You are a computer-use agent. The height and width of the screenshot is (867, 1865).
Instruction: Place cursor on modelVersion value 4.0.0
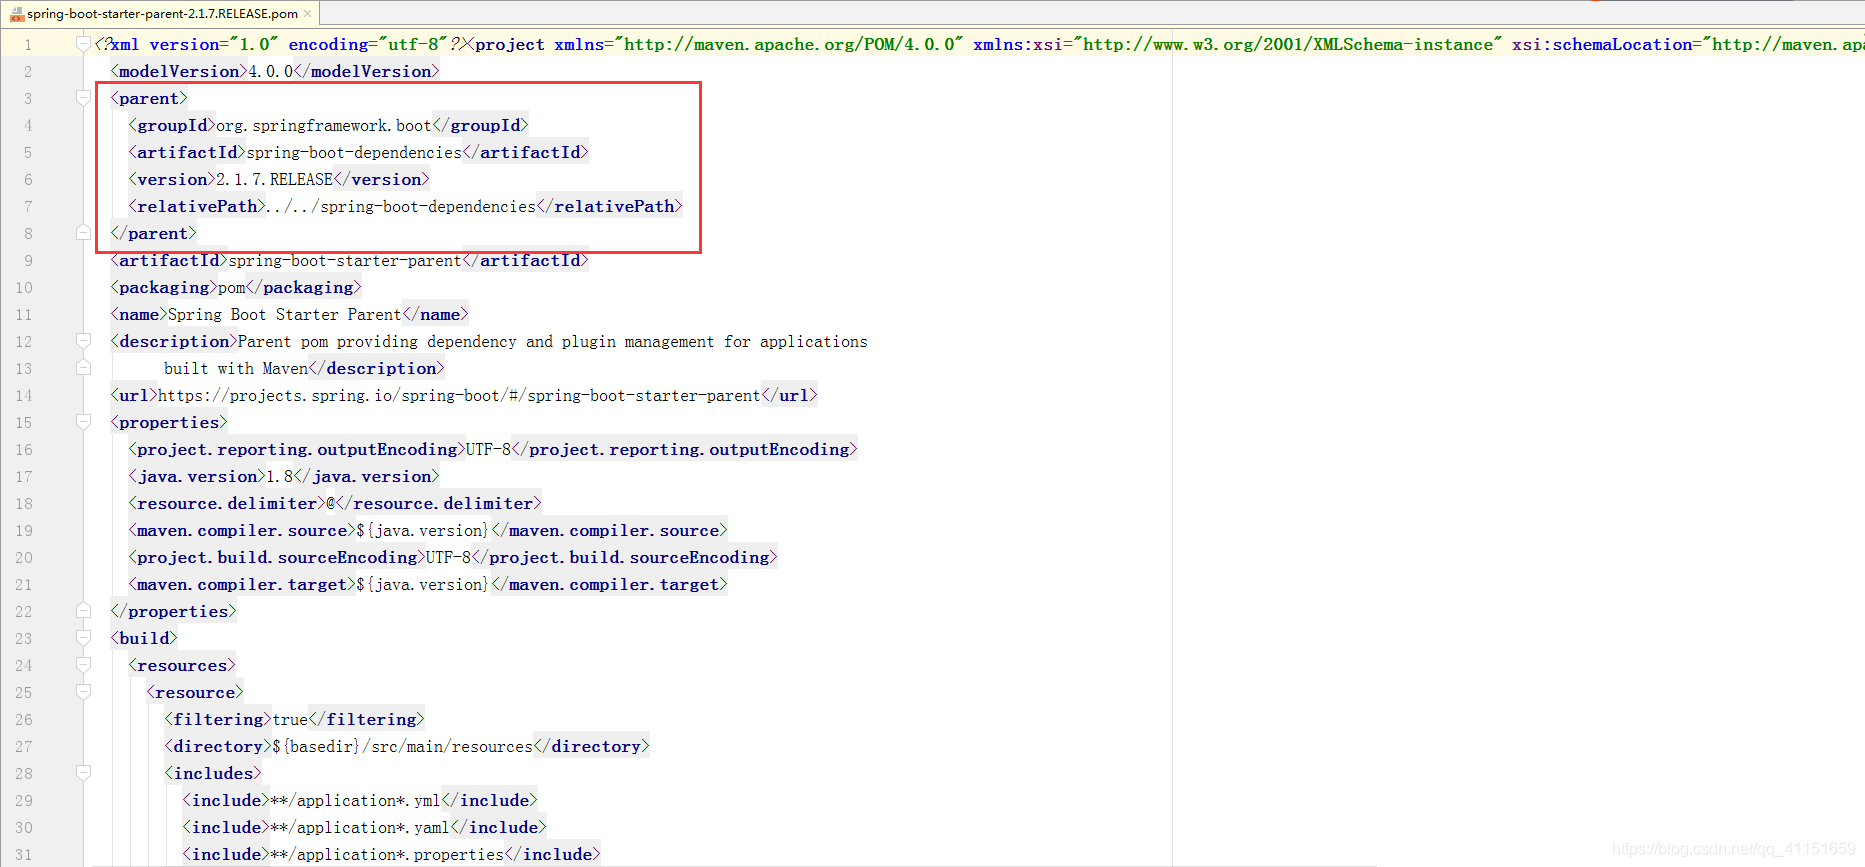271,71
